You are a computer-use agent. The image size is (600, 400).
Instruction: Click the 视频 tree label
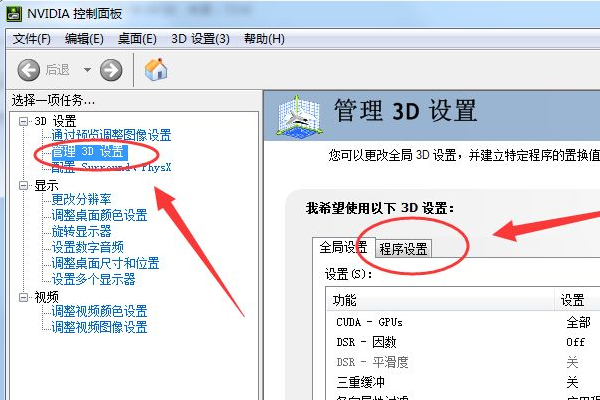click(46, 297)
